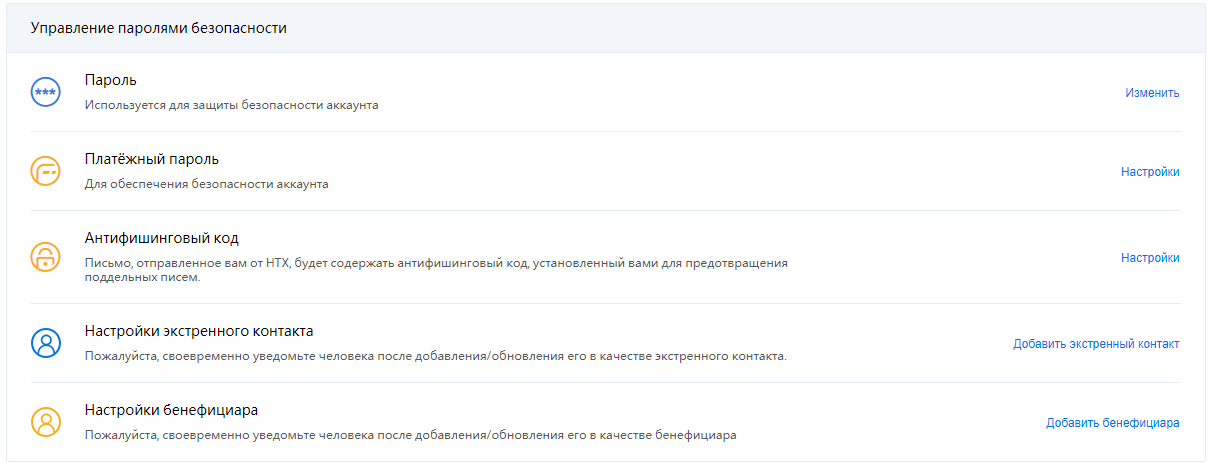Click "Добавить экстренный контакт" link
The height and width of the screenshot is (468, 1208).
[1096, 344]
